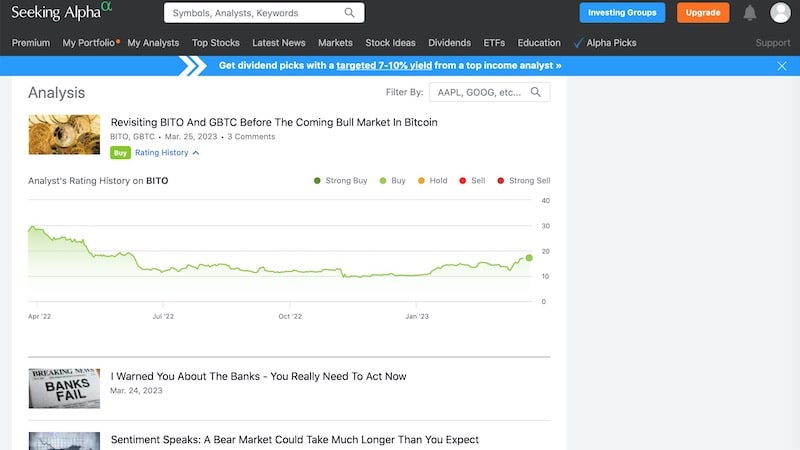Click the Mar. 25, 2023 date text
Screen dimensions: 800x450
tap(191, 137)
